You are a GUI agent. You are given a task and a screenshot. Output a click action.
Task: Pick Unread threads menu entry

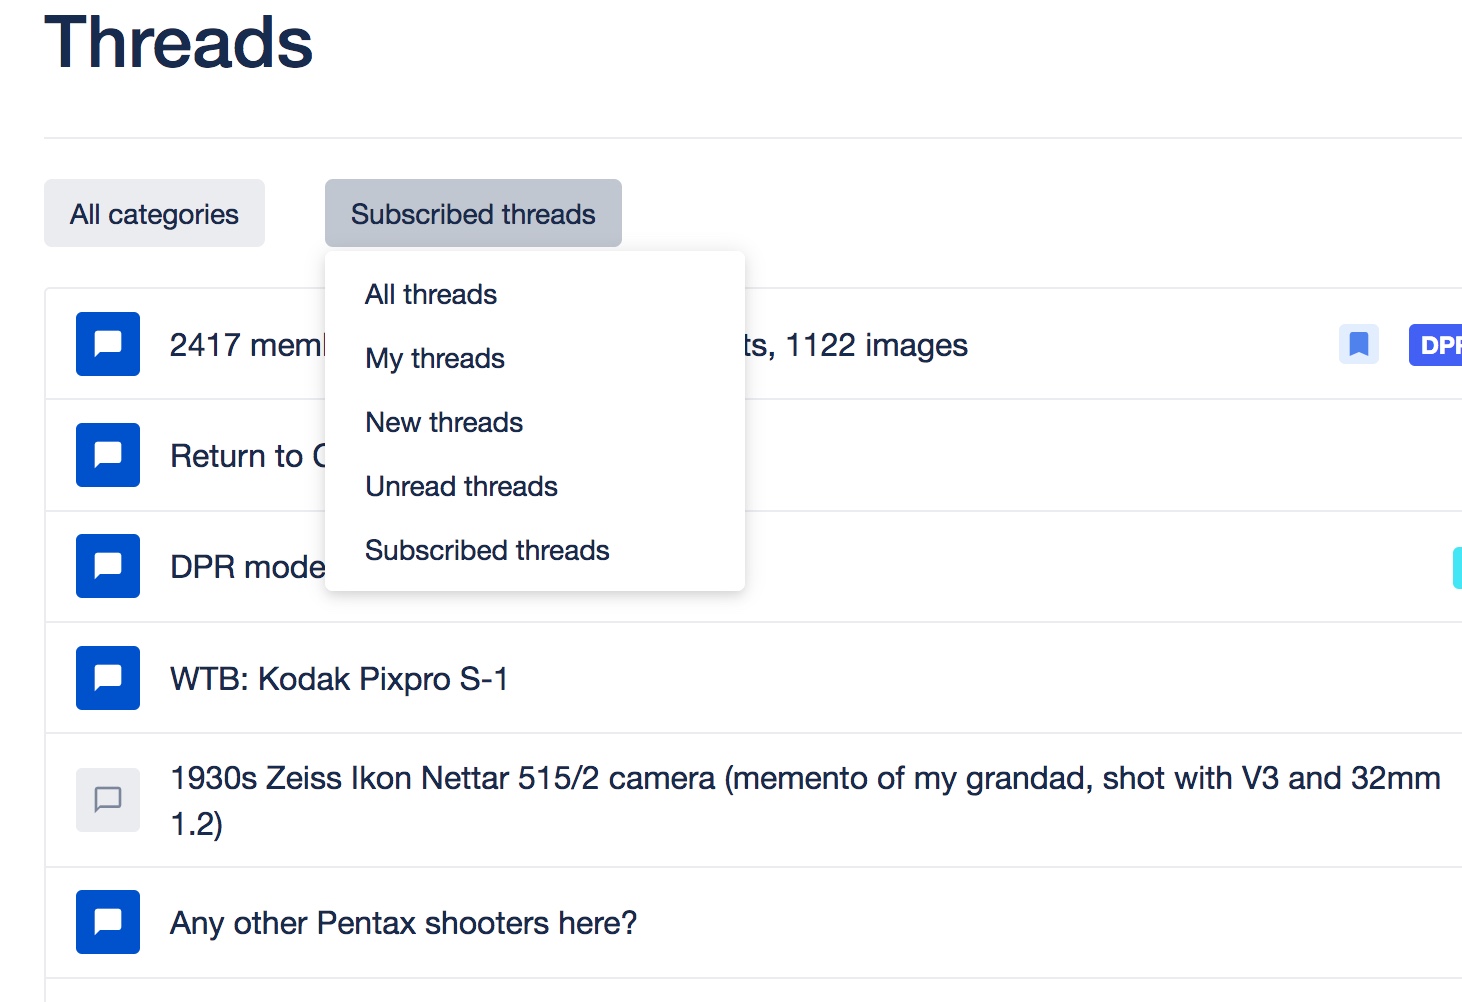[461, 487]
